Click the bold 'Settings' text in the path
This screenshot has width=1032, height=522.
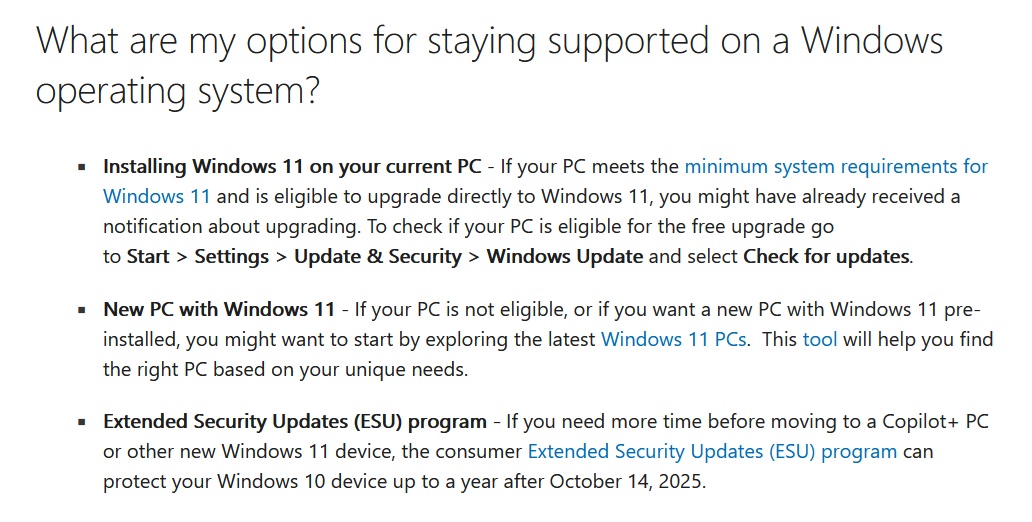231,256
